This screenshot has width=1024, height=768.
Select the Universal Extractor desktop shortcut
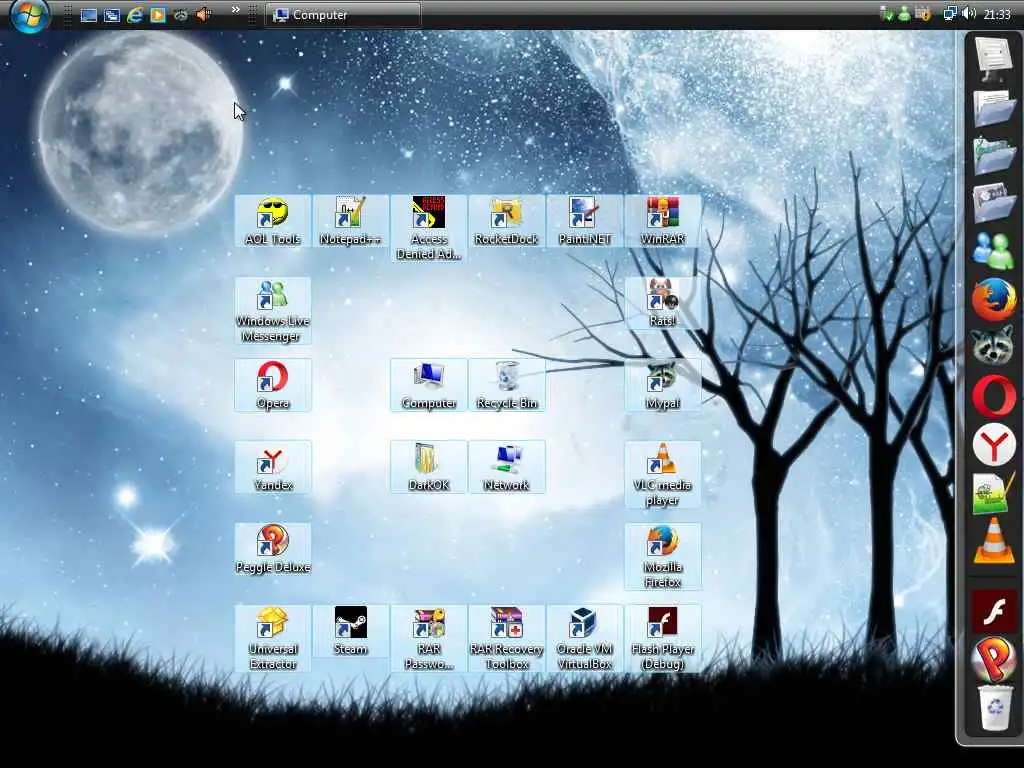pyautogui.click(x=272, y=639)
